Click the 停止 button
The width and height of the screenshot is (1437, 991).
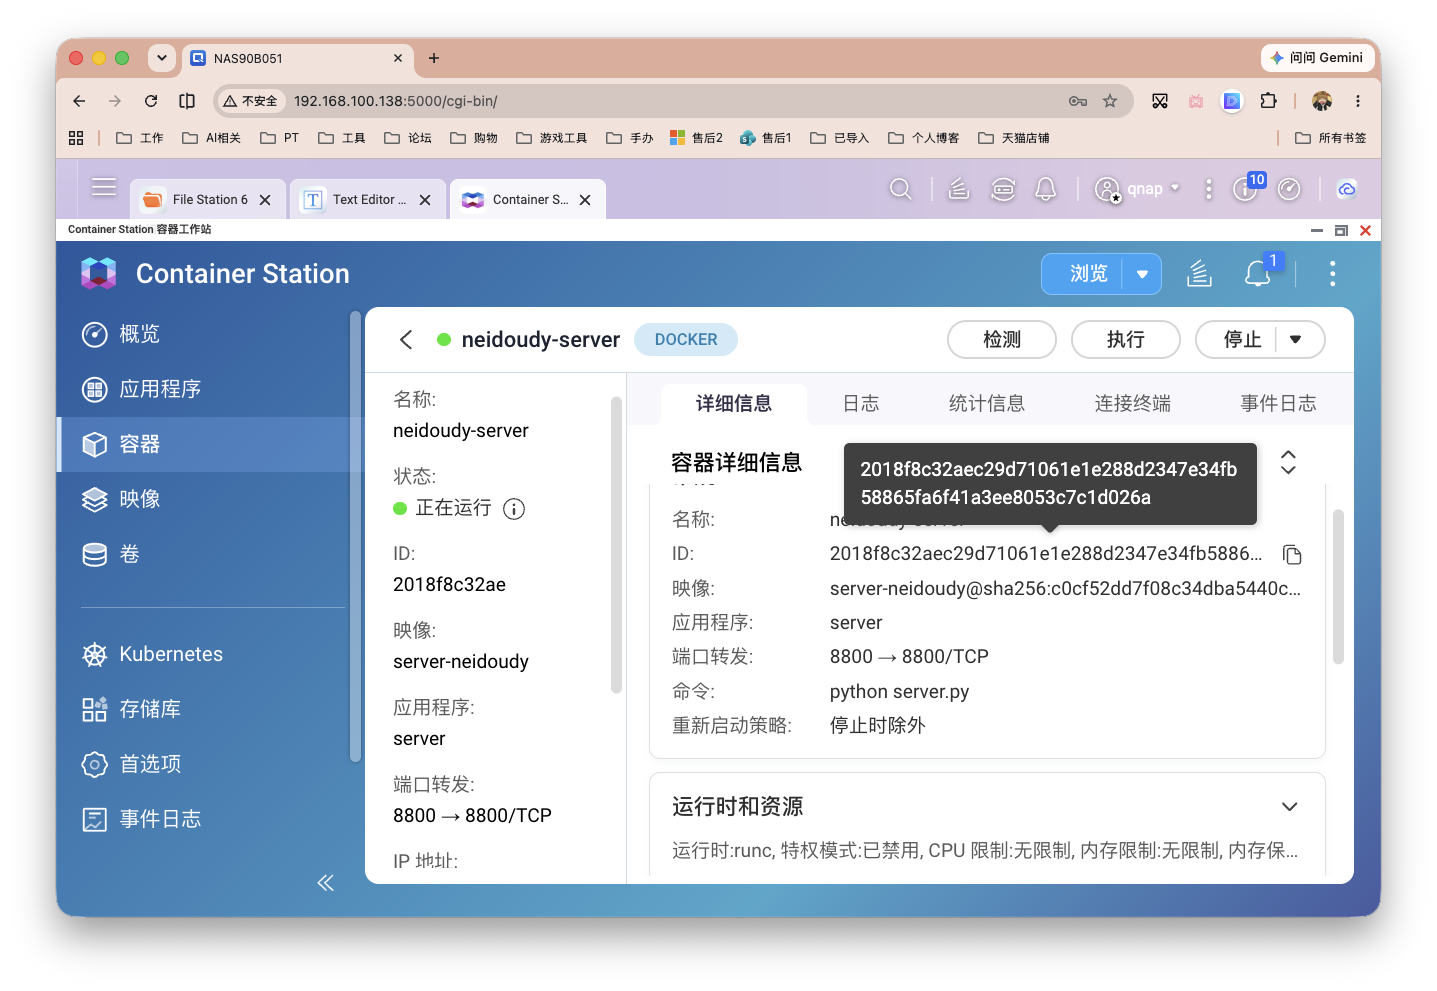(x=1242, y=340)
